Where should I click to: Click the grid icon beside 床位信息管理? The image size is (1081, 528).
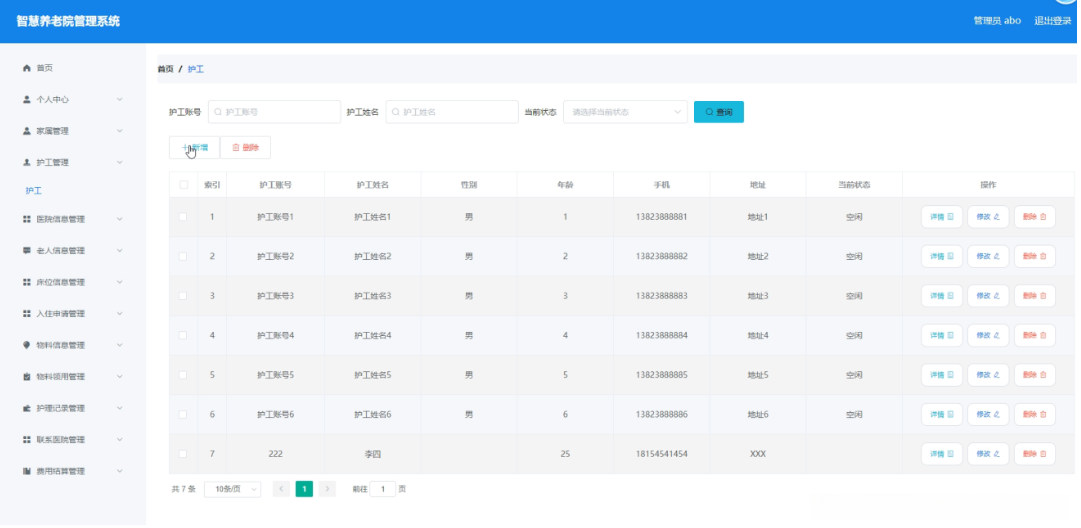coord(27,282)
